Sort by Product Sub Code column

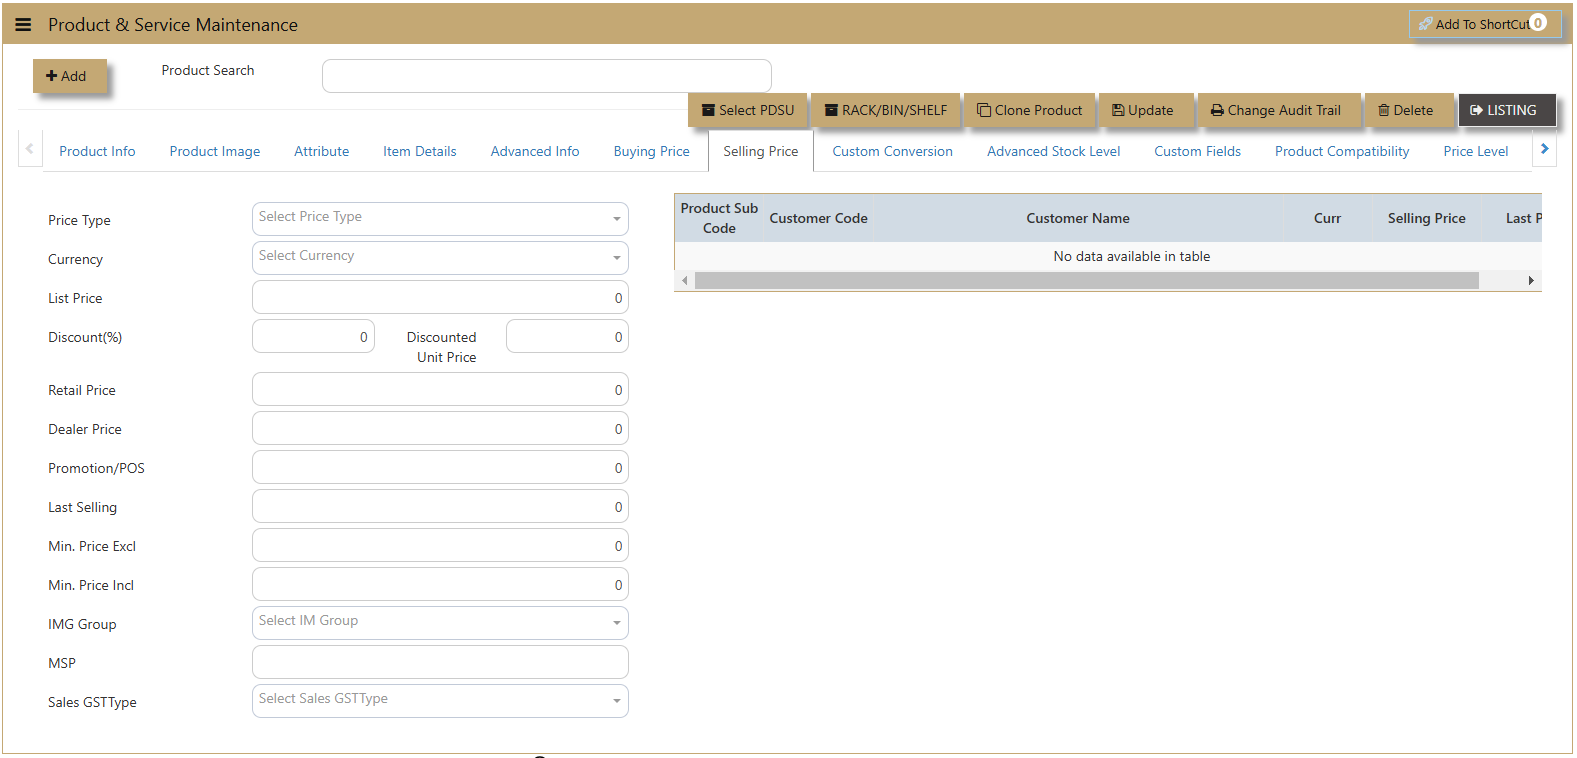coord(719,218)
